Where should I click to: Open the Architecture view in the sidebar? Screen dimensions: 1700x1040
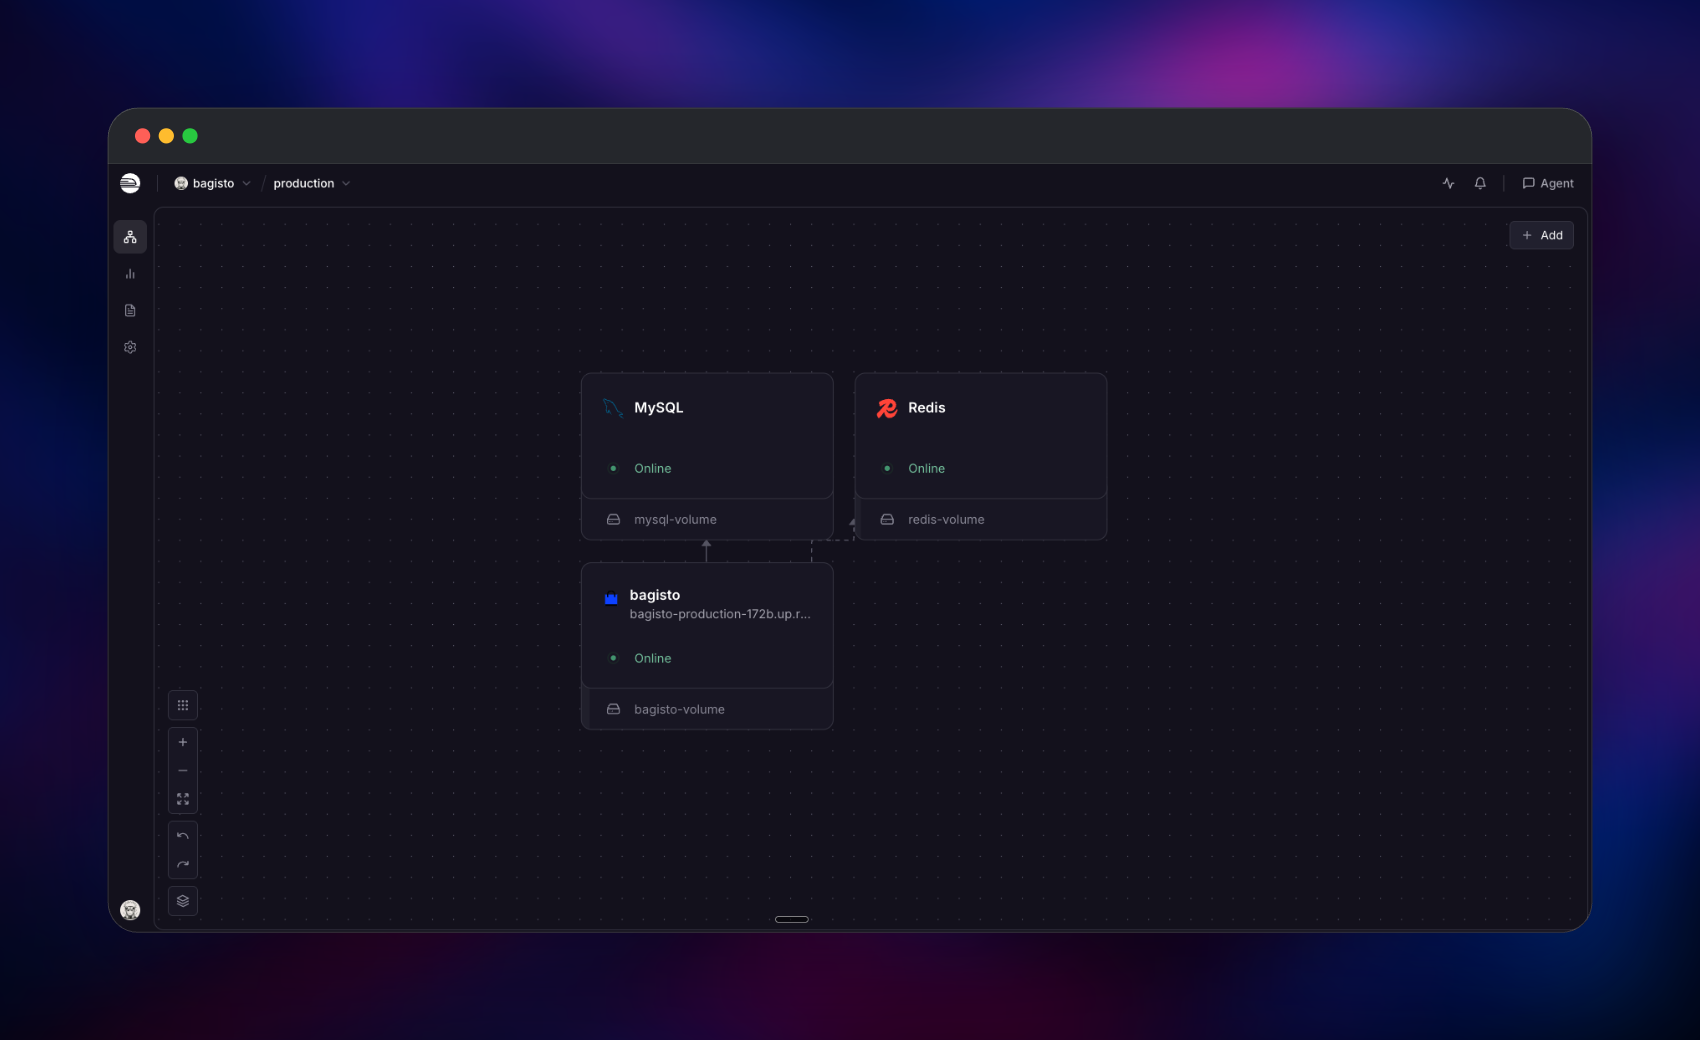[130, 237]
